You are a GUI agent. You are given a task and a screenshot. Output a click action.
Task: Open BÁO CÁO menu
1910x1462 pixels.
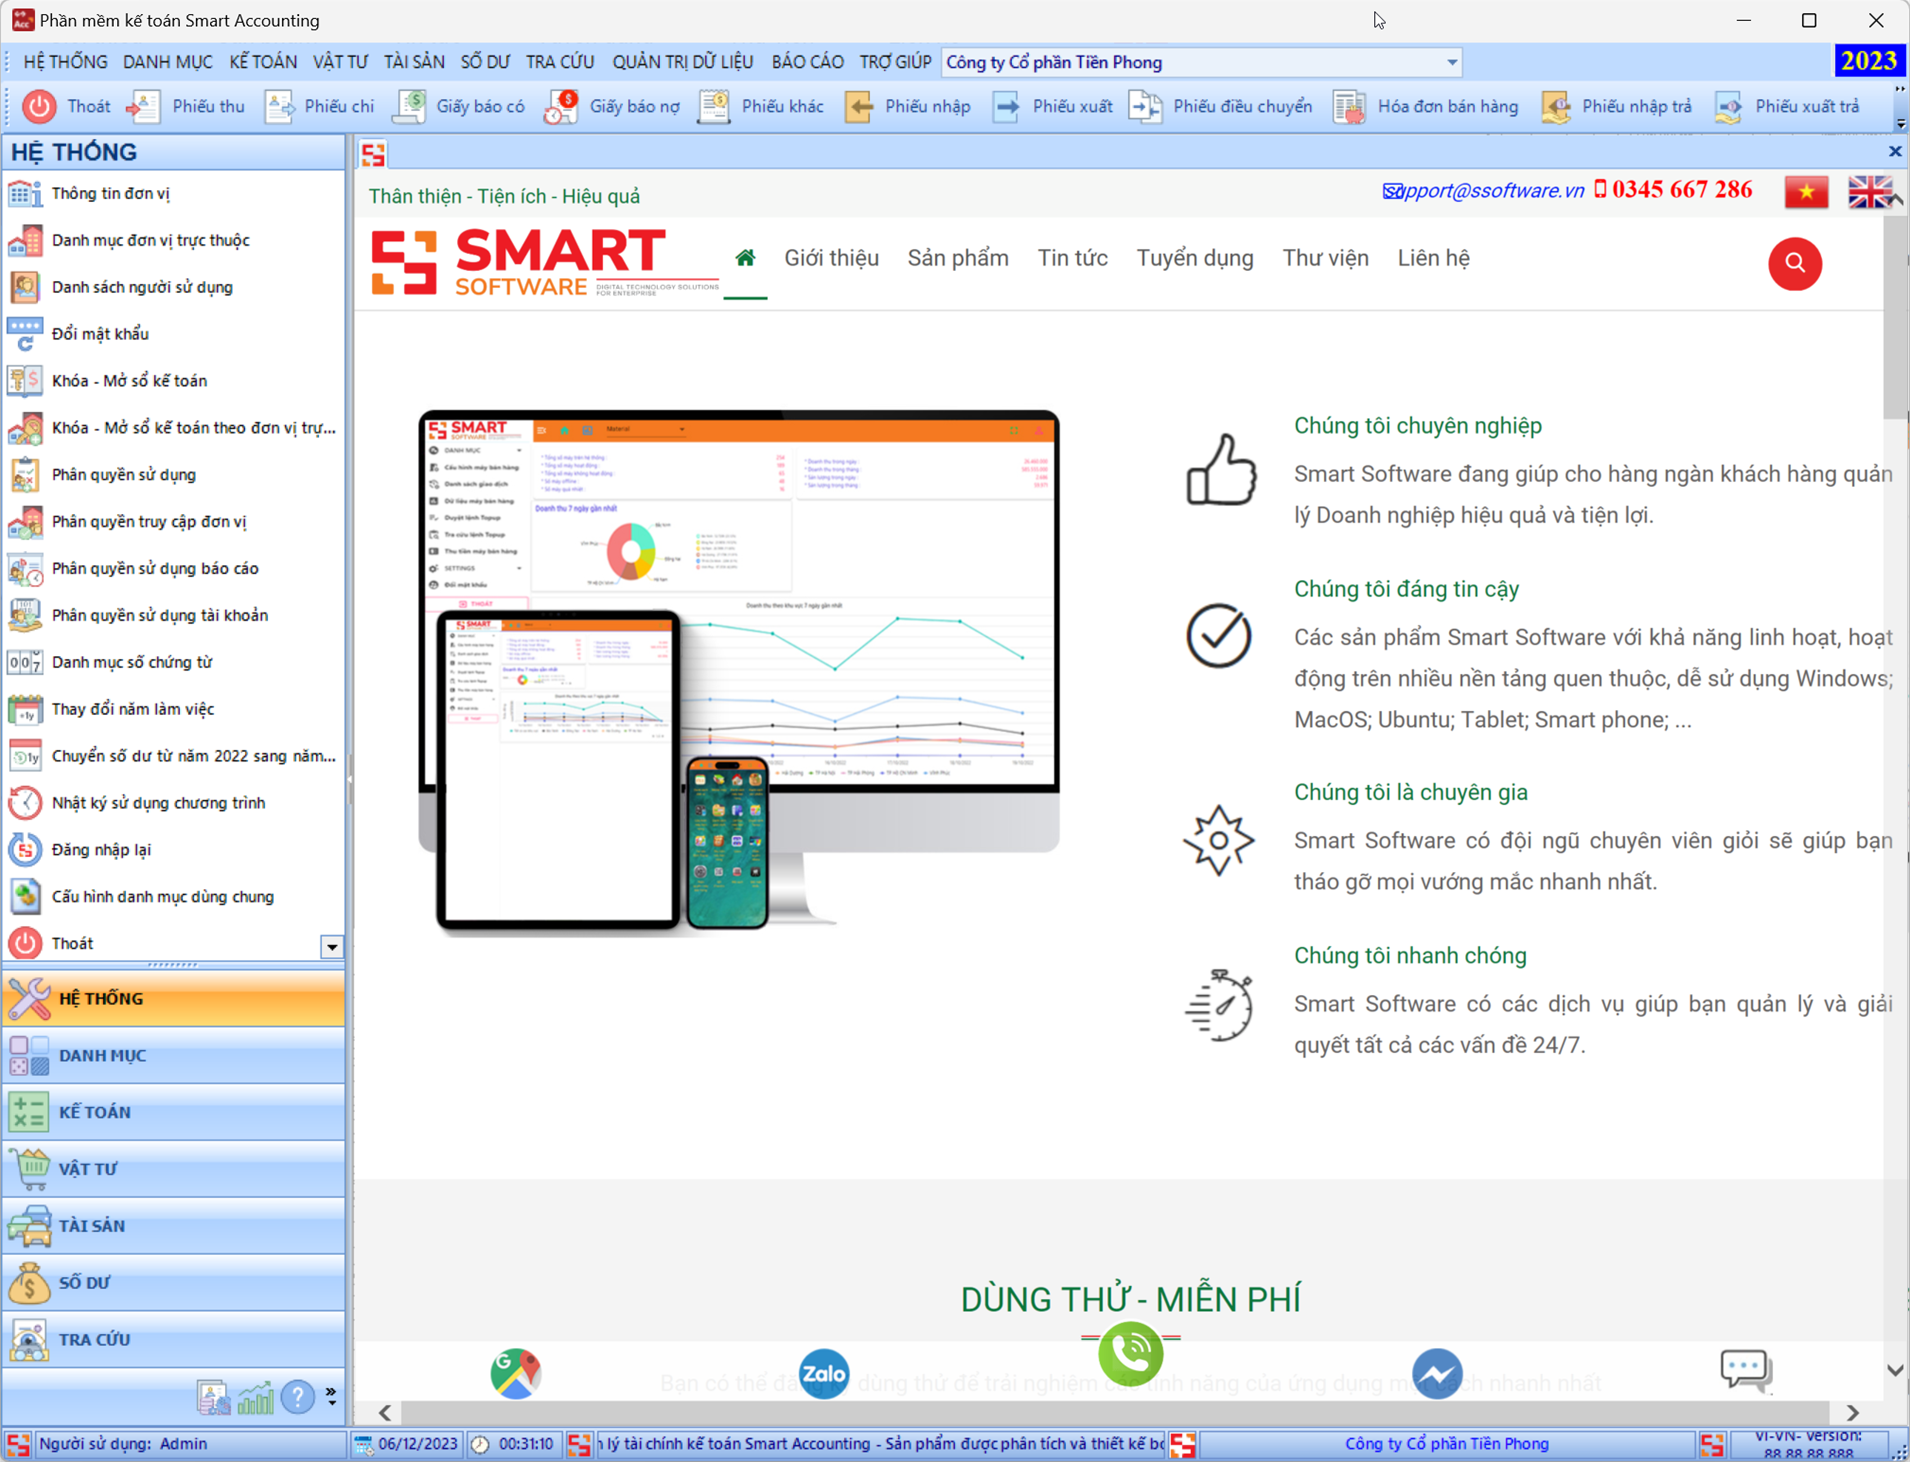808,62
